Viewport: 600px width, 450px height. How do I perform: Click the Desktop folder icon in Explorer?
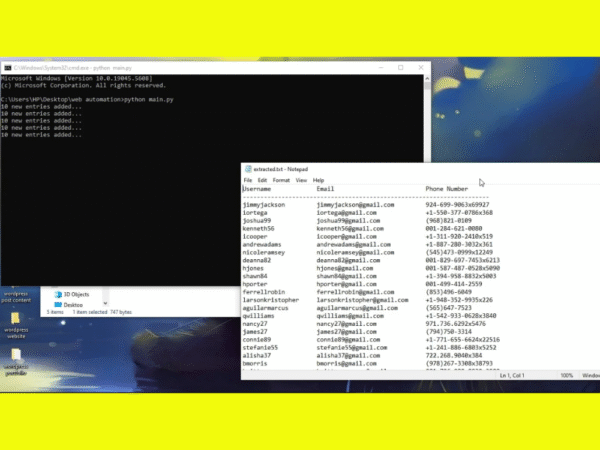58,305
